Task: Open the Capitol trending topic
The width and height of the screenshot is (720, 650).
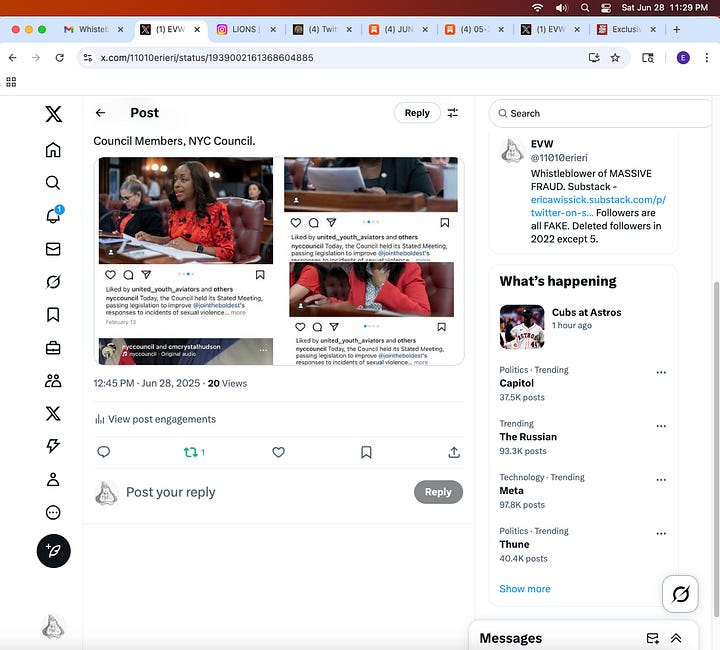Action: coord(517,383)
